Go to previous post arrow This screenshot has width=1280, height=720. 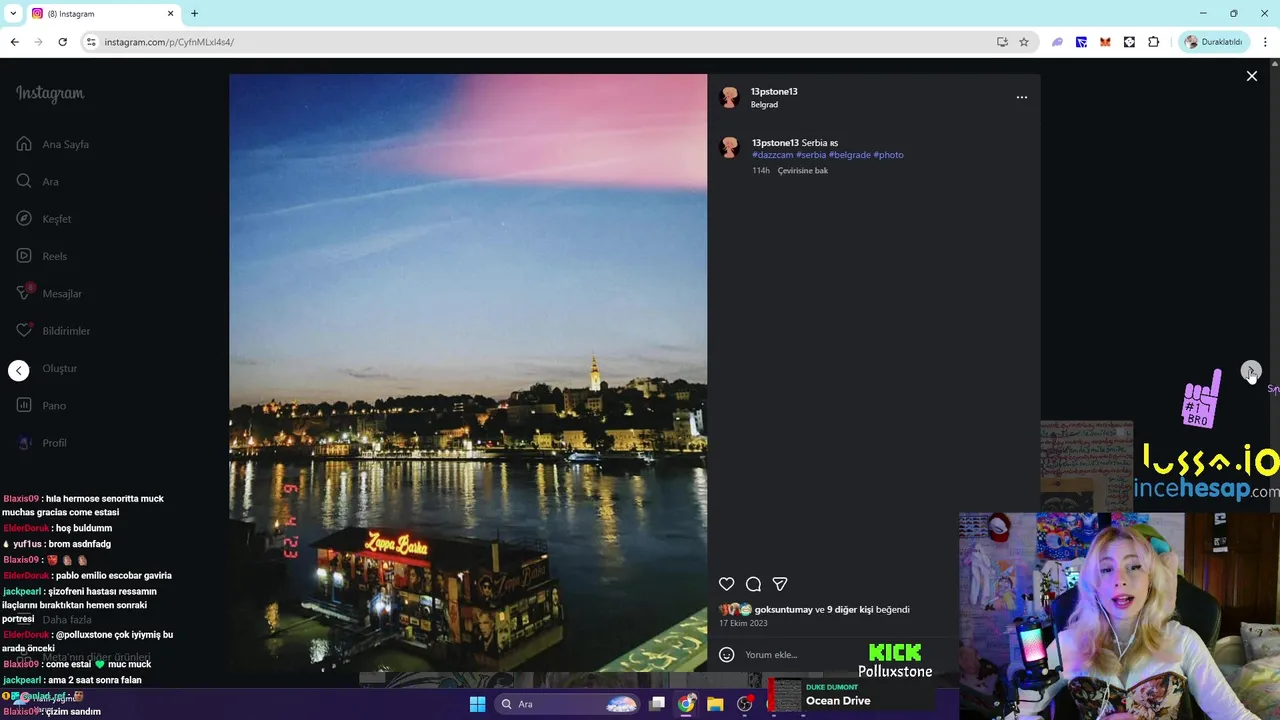(x=19, y=371)
